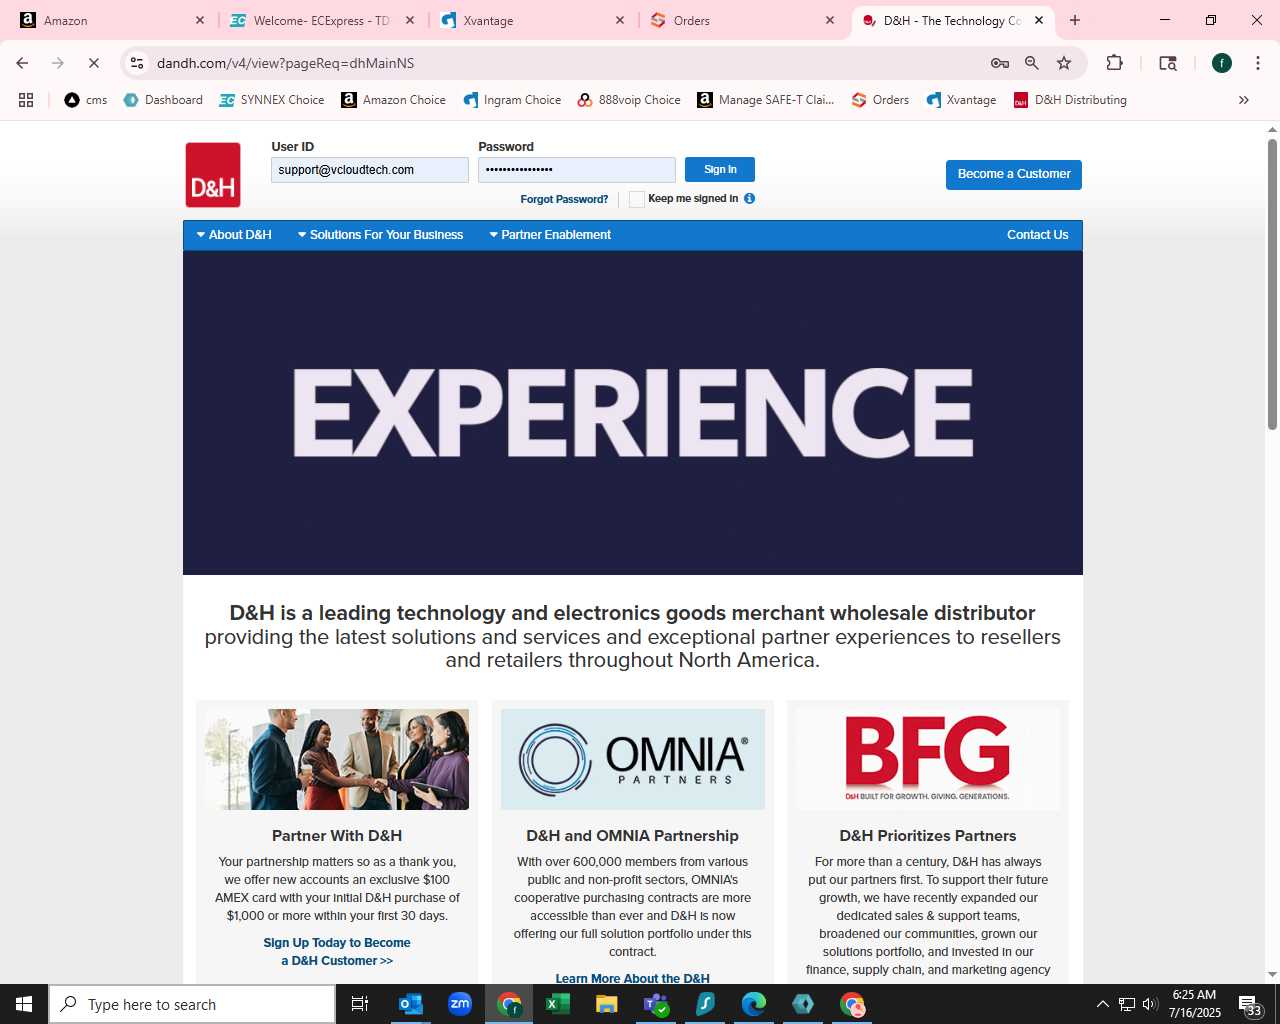Click the BFG logo image
The image size is (1280, 1024).
click(928, 759)
